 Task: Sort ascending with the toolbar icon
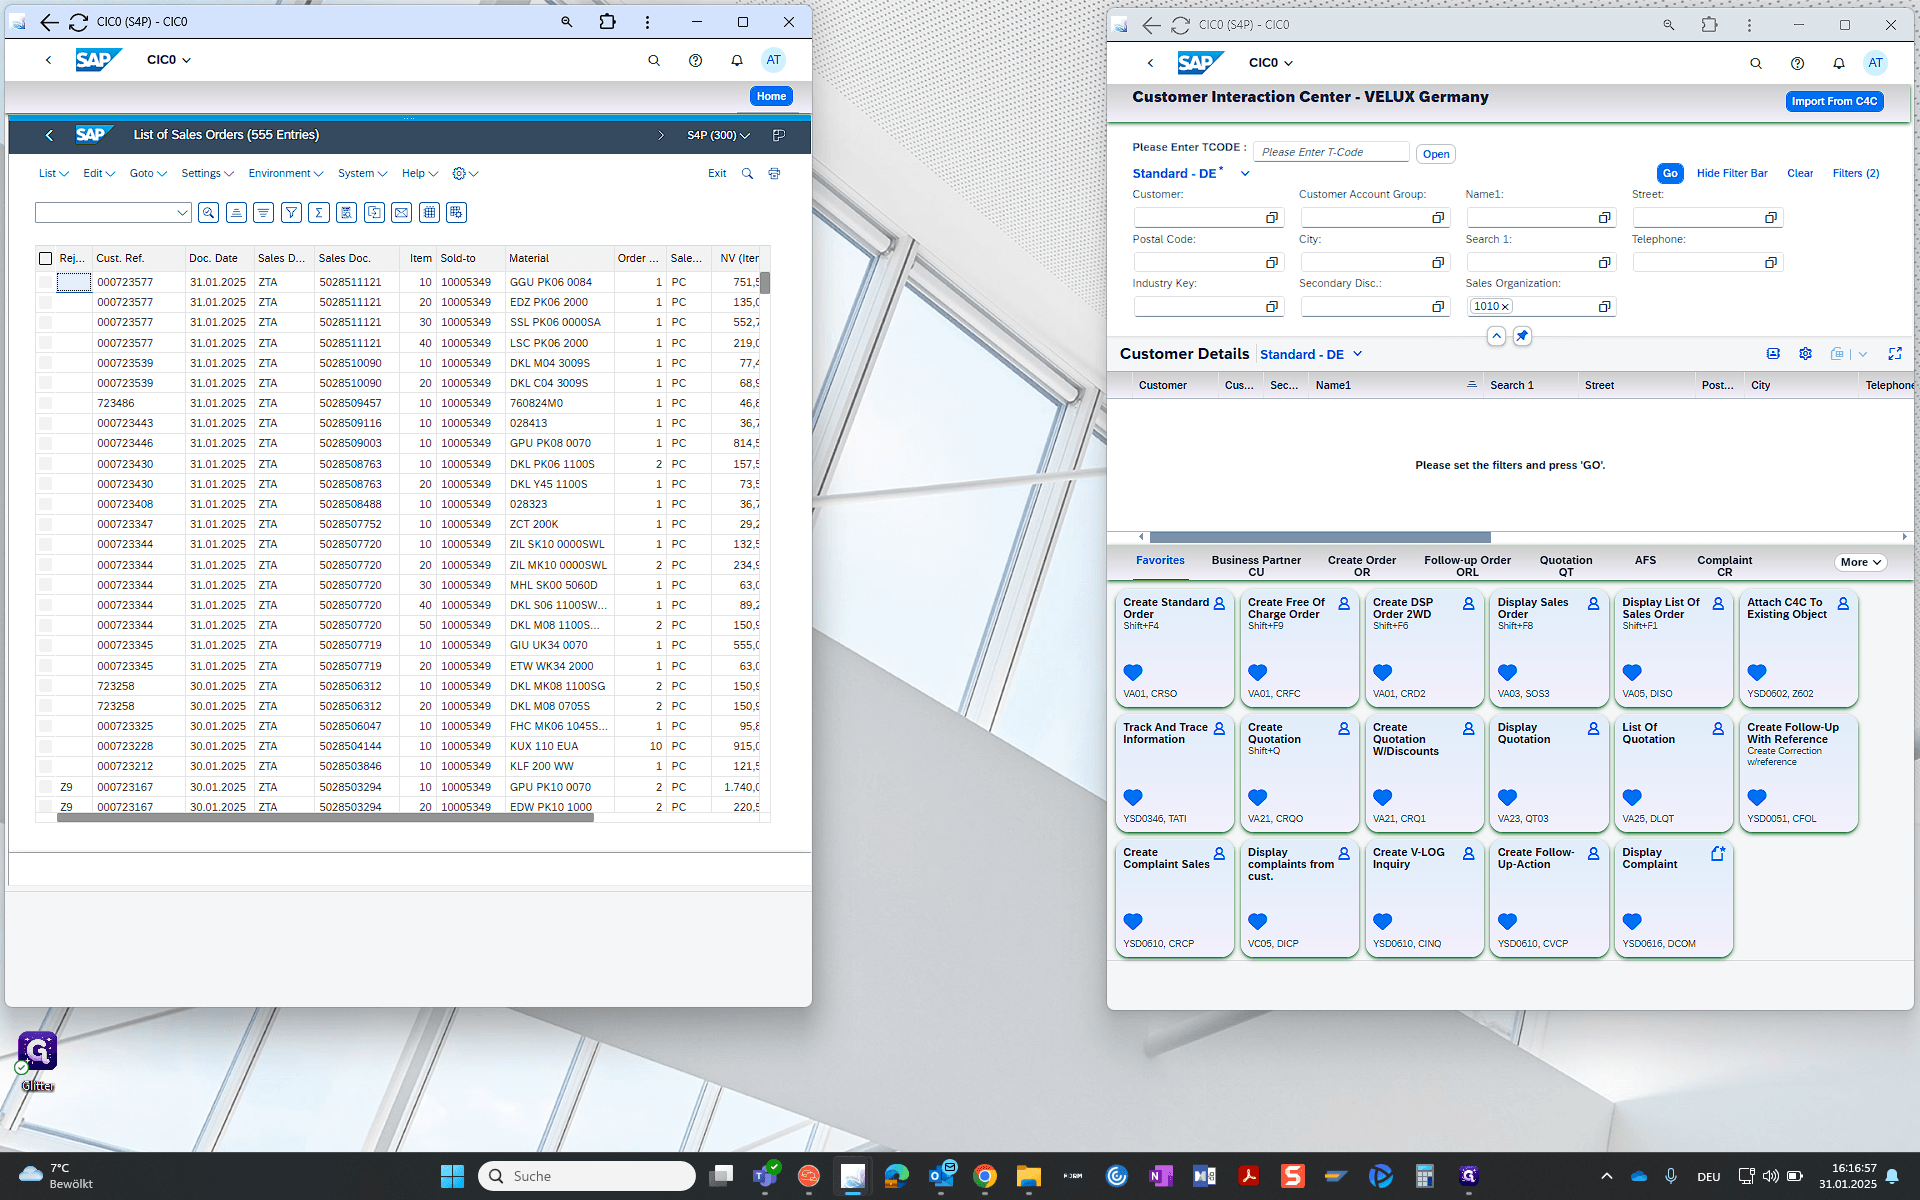click(x=236, y=213)
